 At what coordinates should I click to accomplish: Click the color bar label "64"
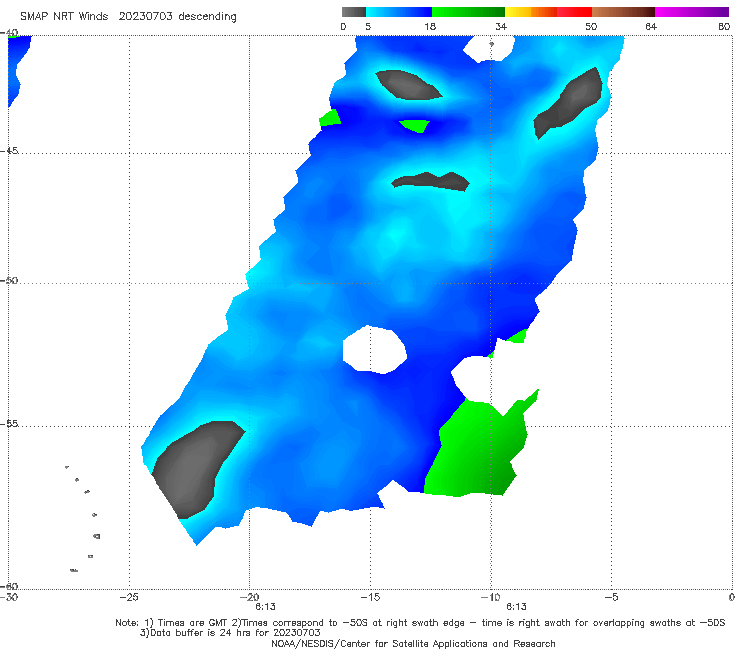[651, 26]
